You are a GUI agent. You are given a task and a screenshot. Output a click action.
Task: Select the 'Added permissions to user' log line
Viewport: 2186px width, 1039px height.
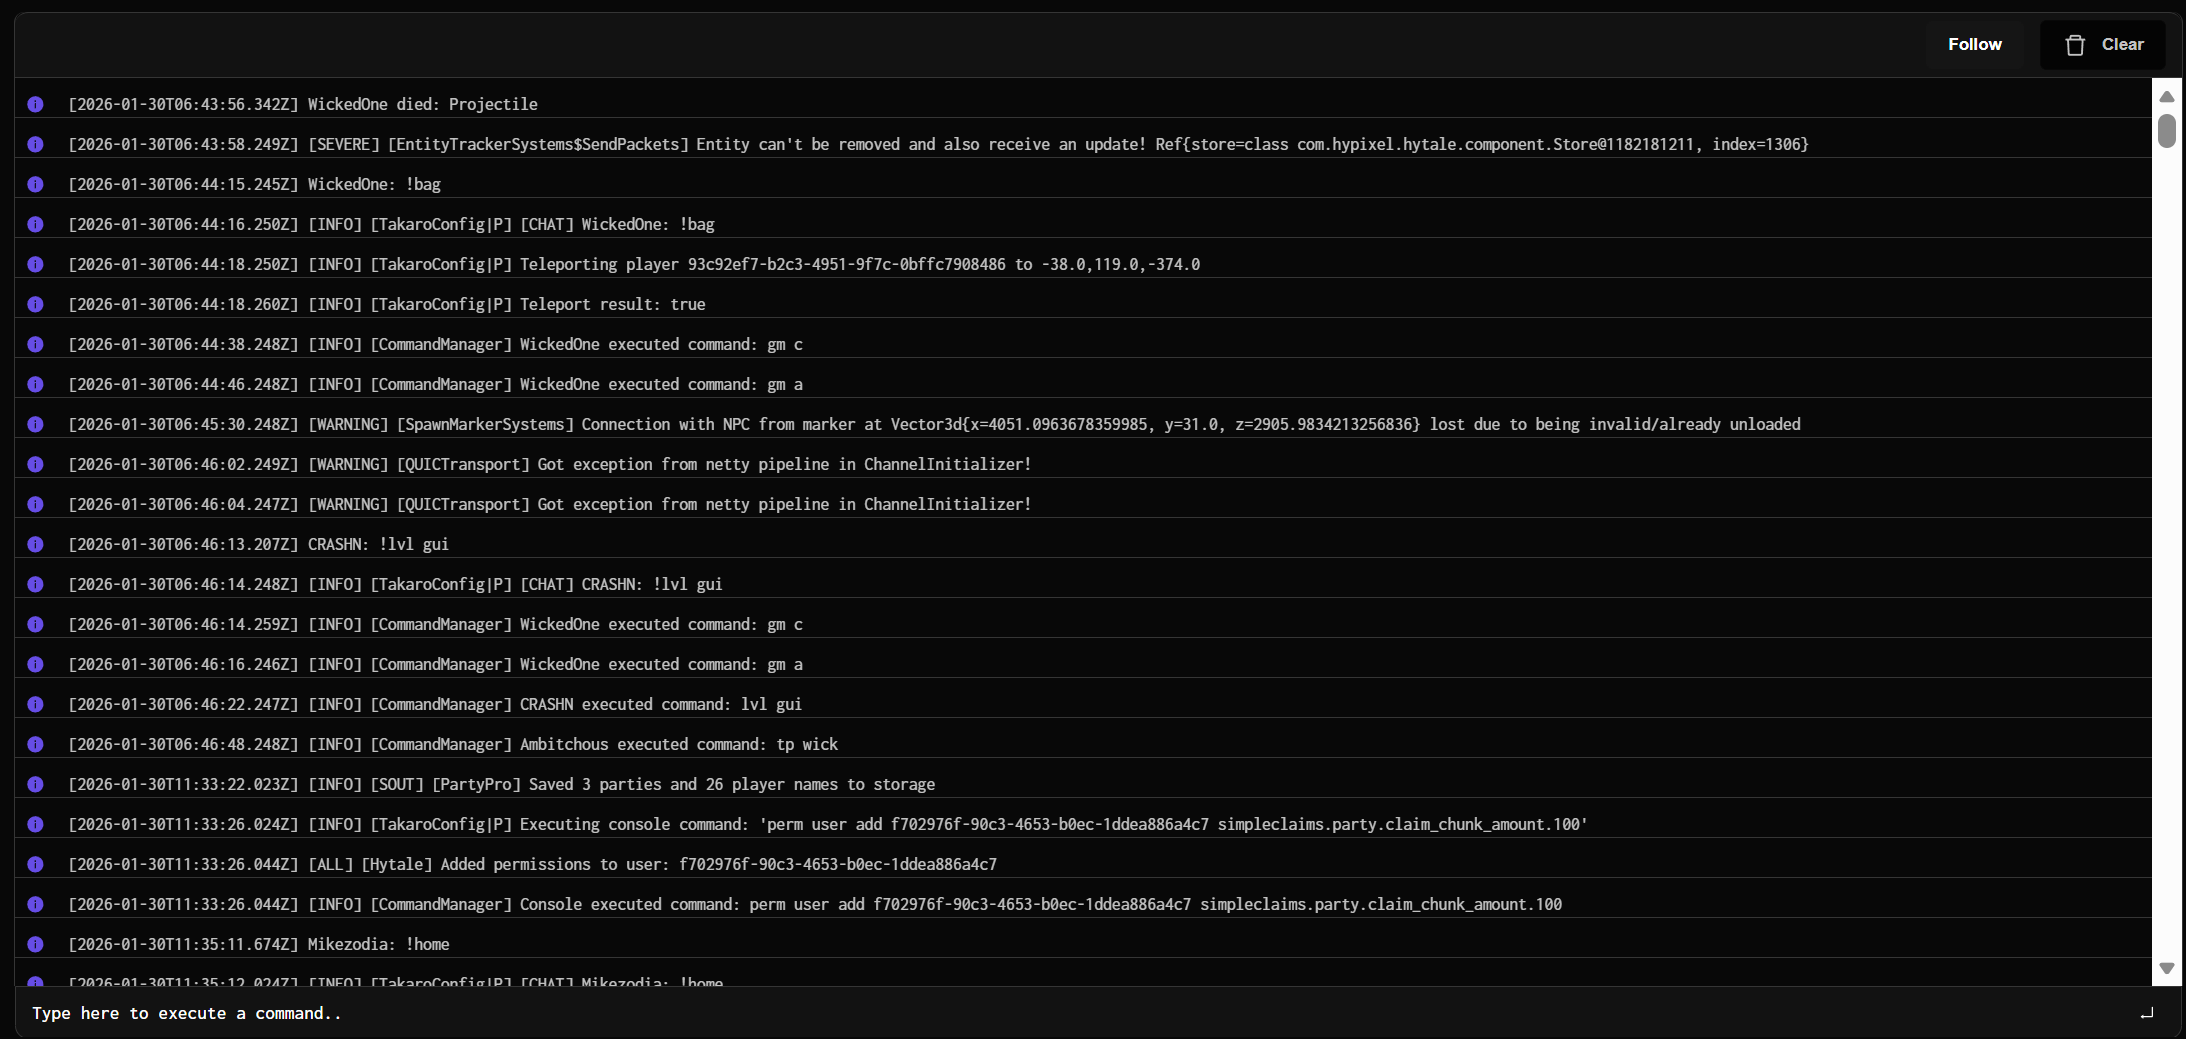(532, 864)
